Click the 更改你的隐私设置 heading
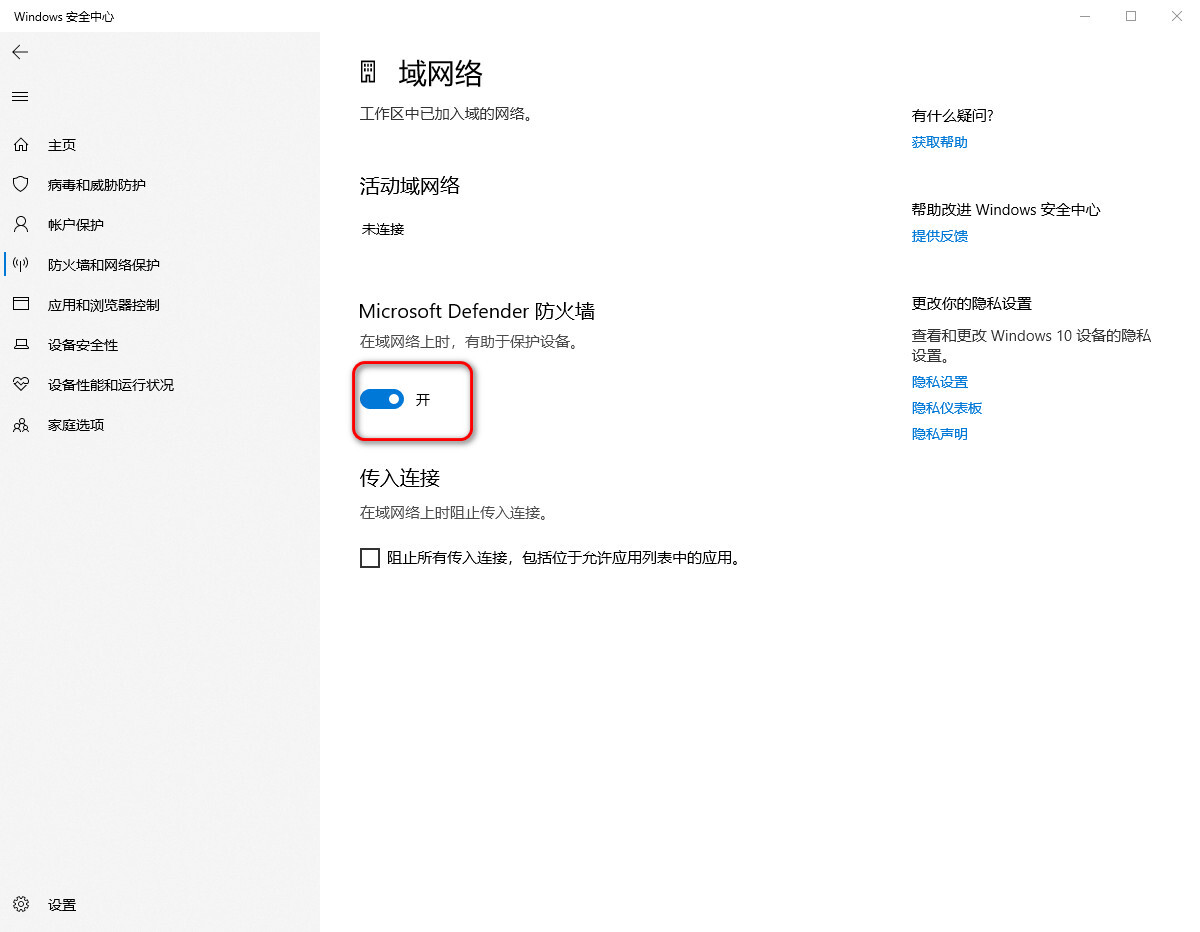Image resolution: width=1200 pixels, height=932 pixels. coord(972,304)
